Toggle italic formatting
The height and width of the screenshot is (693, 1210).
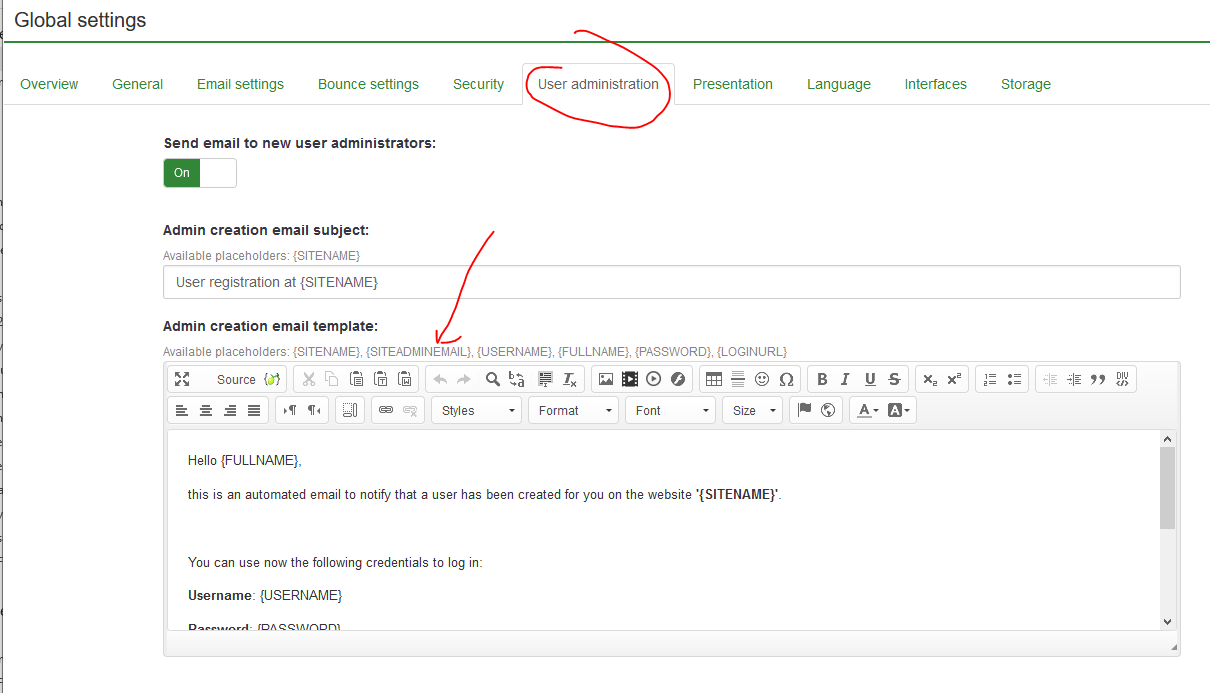tap(846, 379)
